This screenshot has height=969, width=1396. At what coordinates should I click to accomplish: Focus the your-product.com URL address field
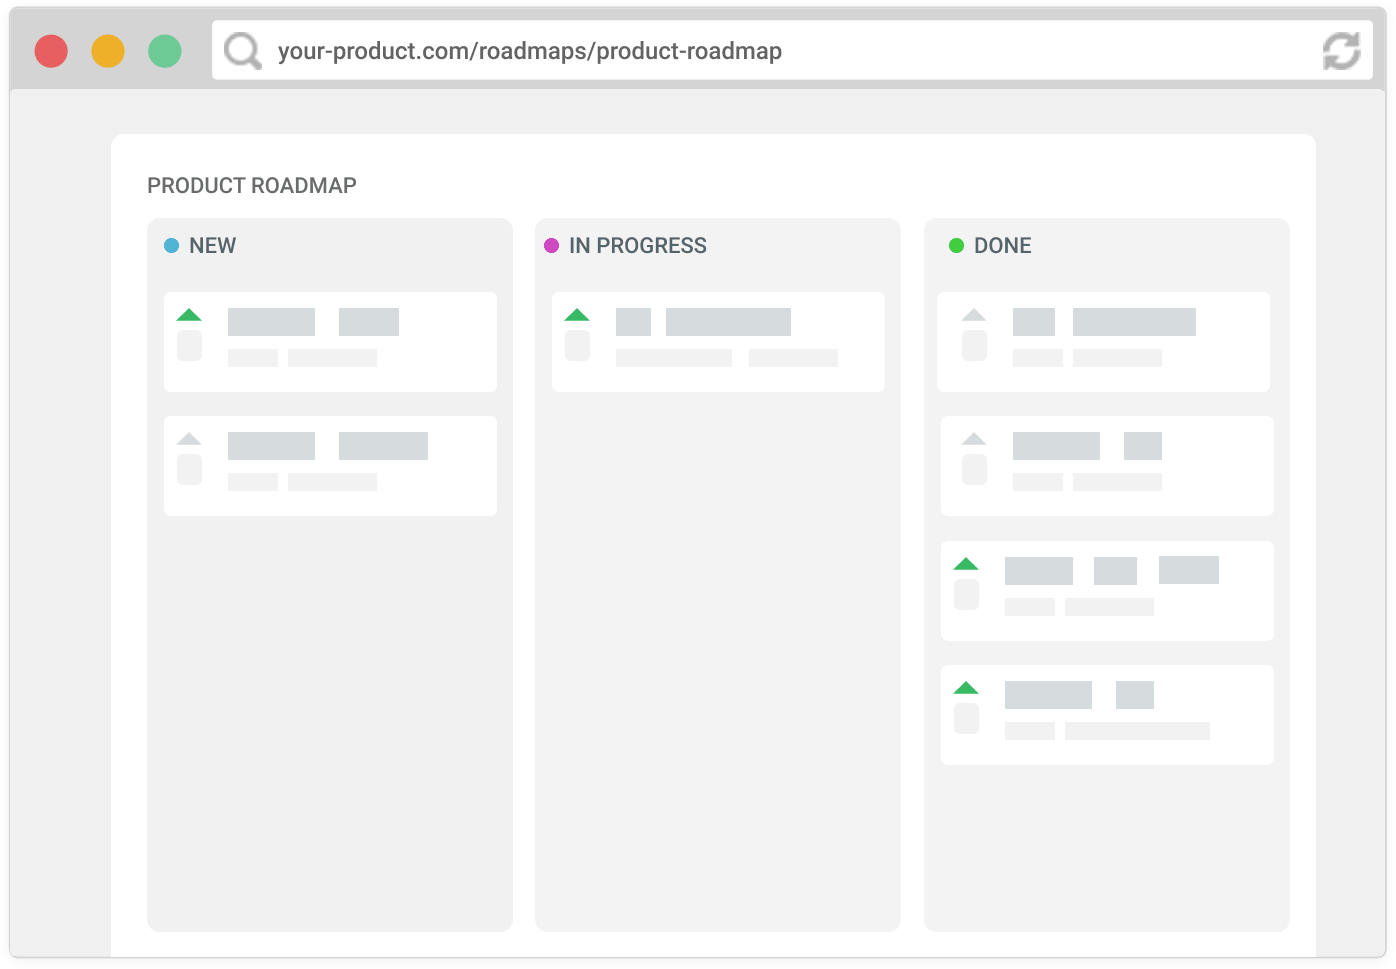pyautogui.click(x=792, y=50)
